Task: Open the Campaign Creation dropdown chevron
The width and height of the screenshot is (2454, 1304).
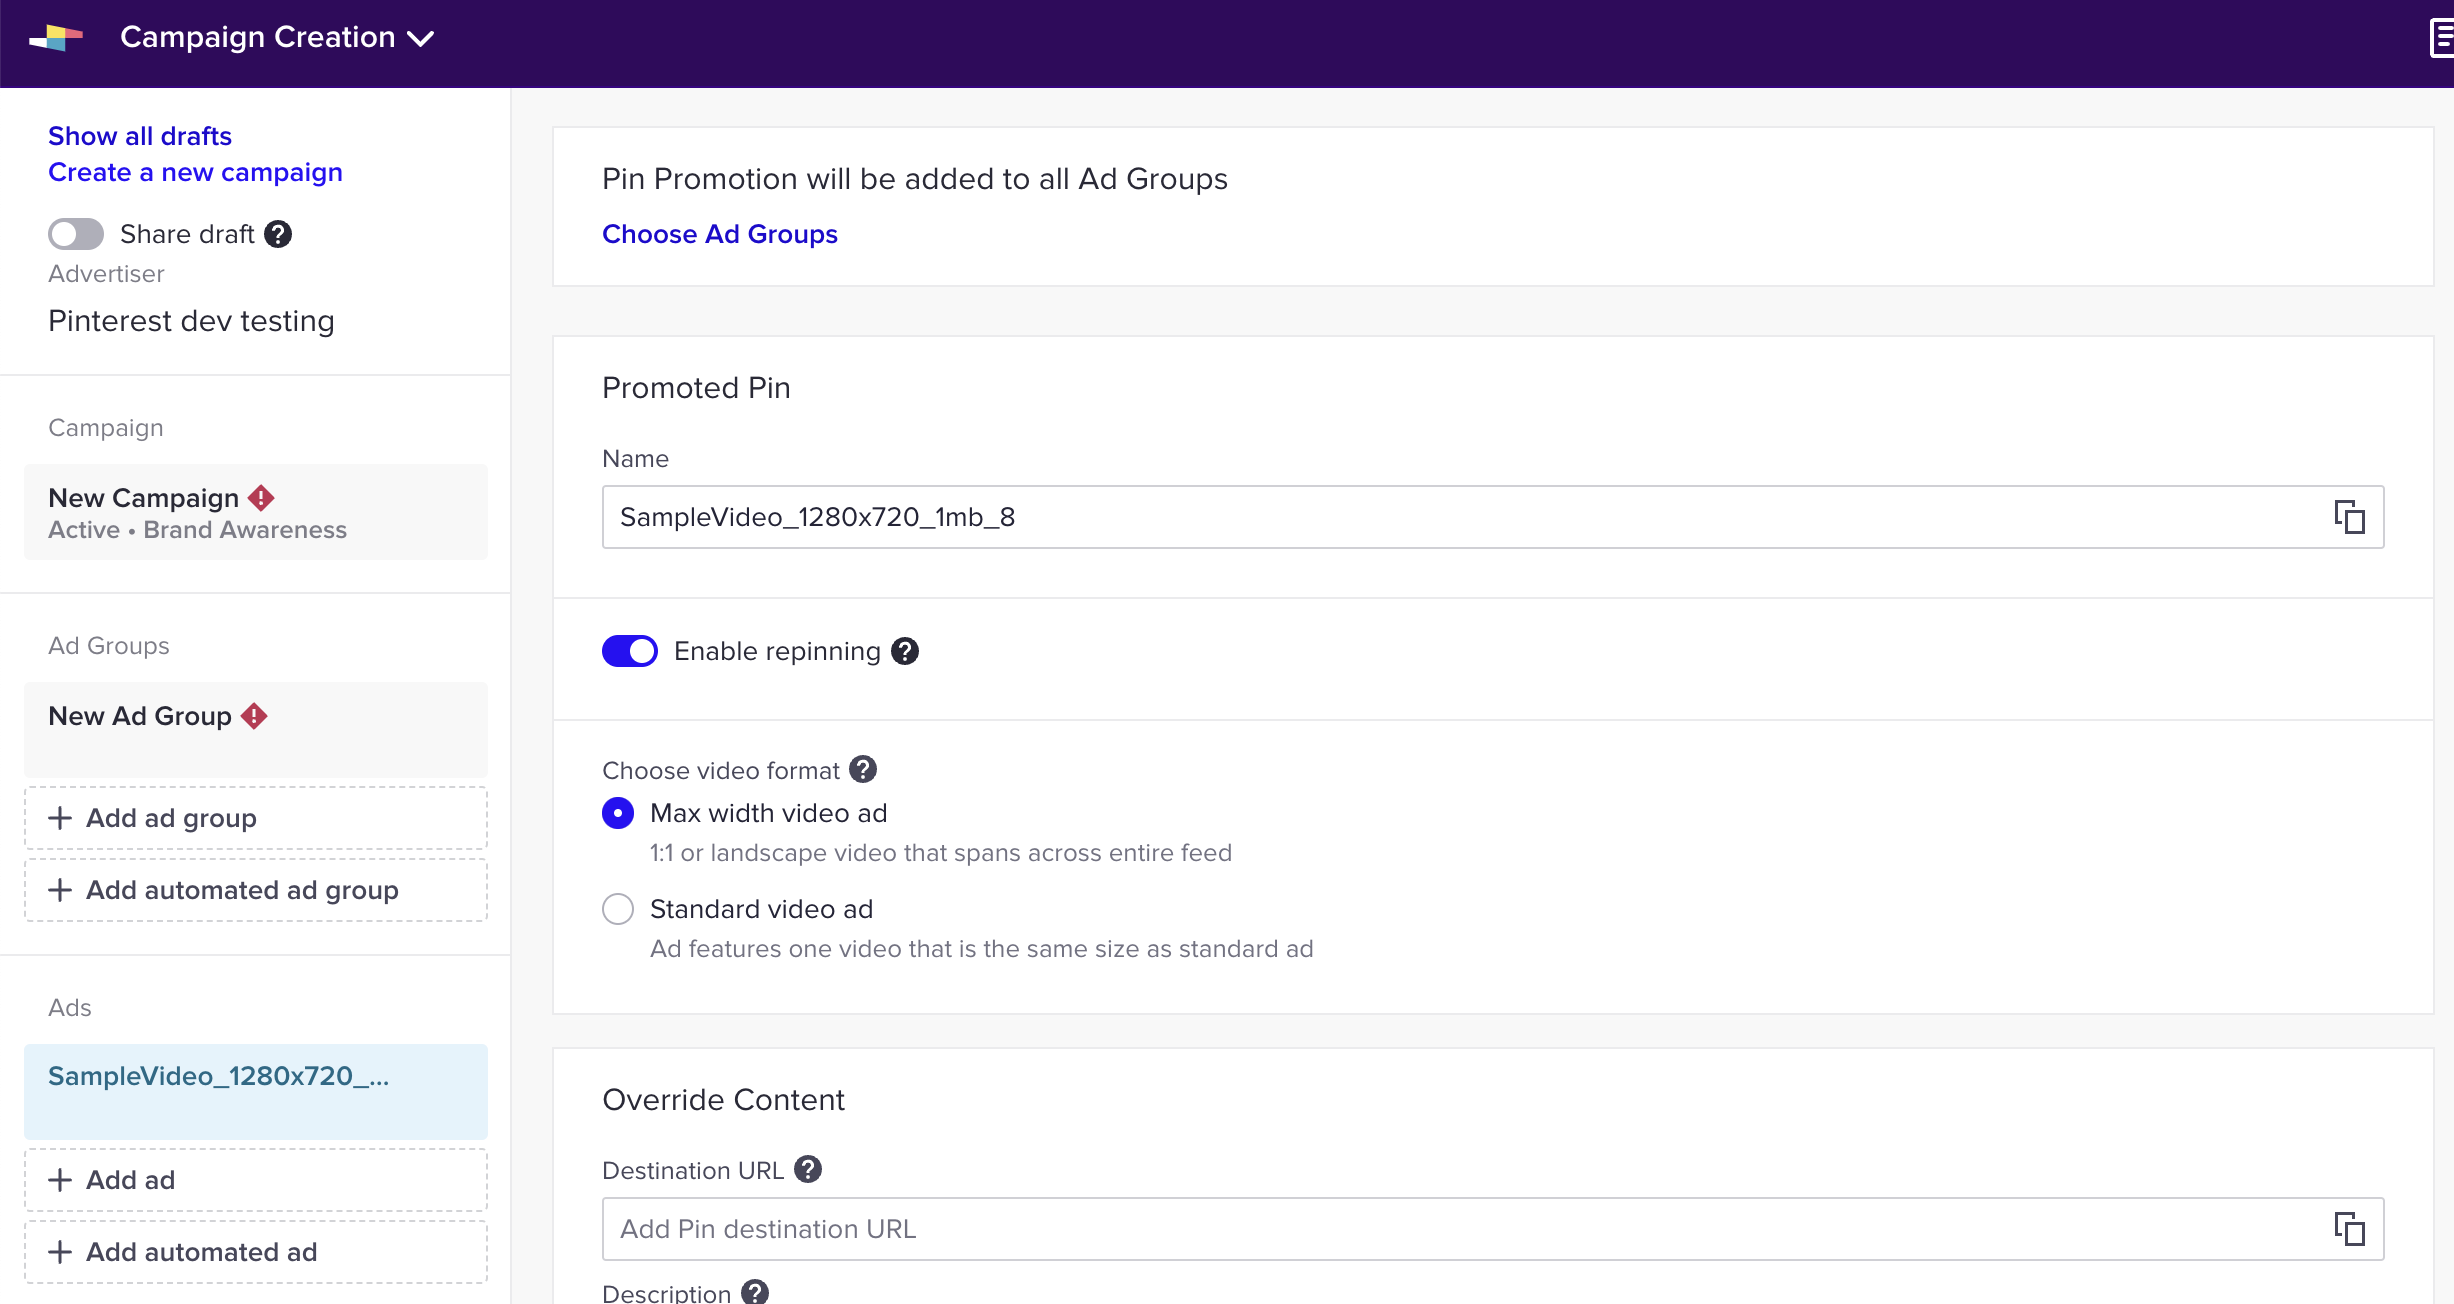Action: (421, 39)
